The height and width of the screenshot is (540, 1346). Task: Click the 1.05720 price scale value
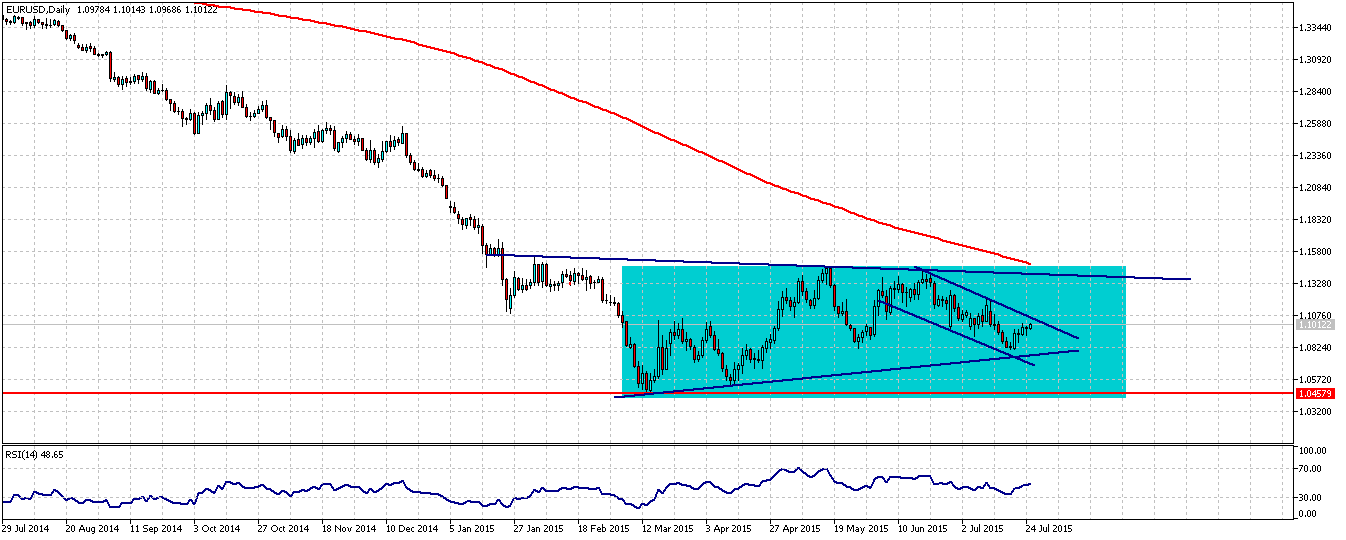click(1315, 379)
